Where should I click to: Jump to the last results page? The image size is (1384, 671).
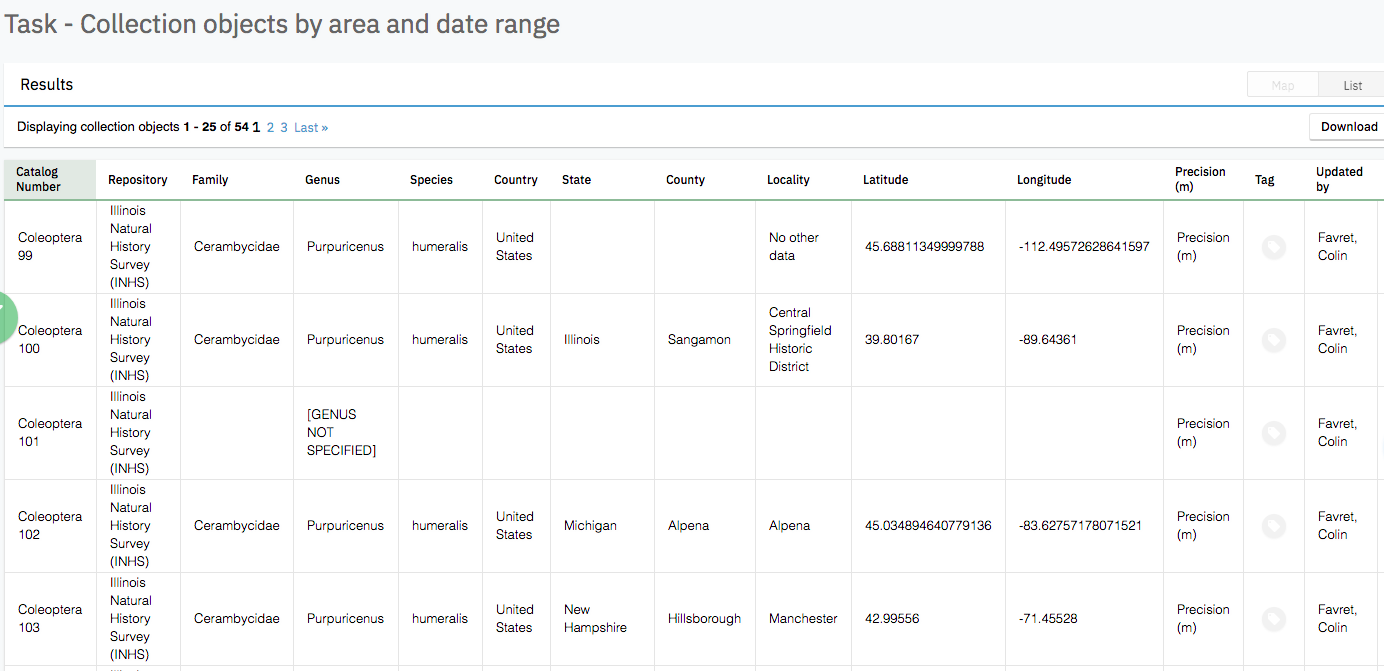310,127
